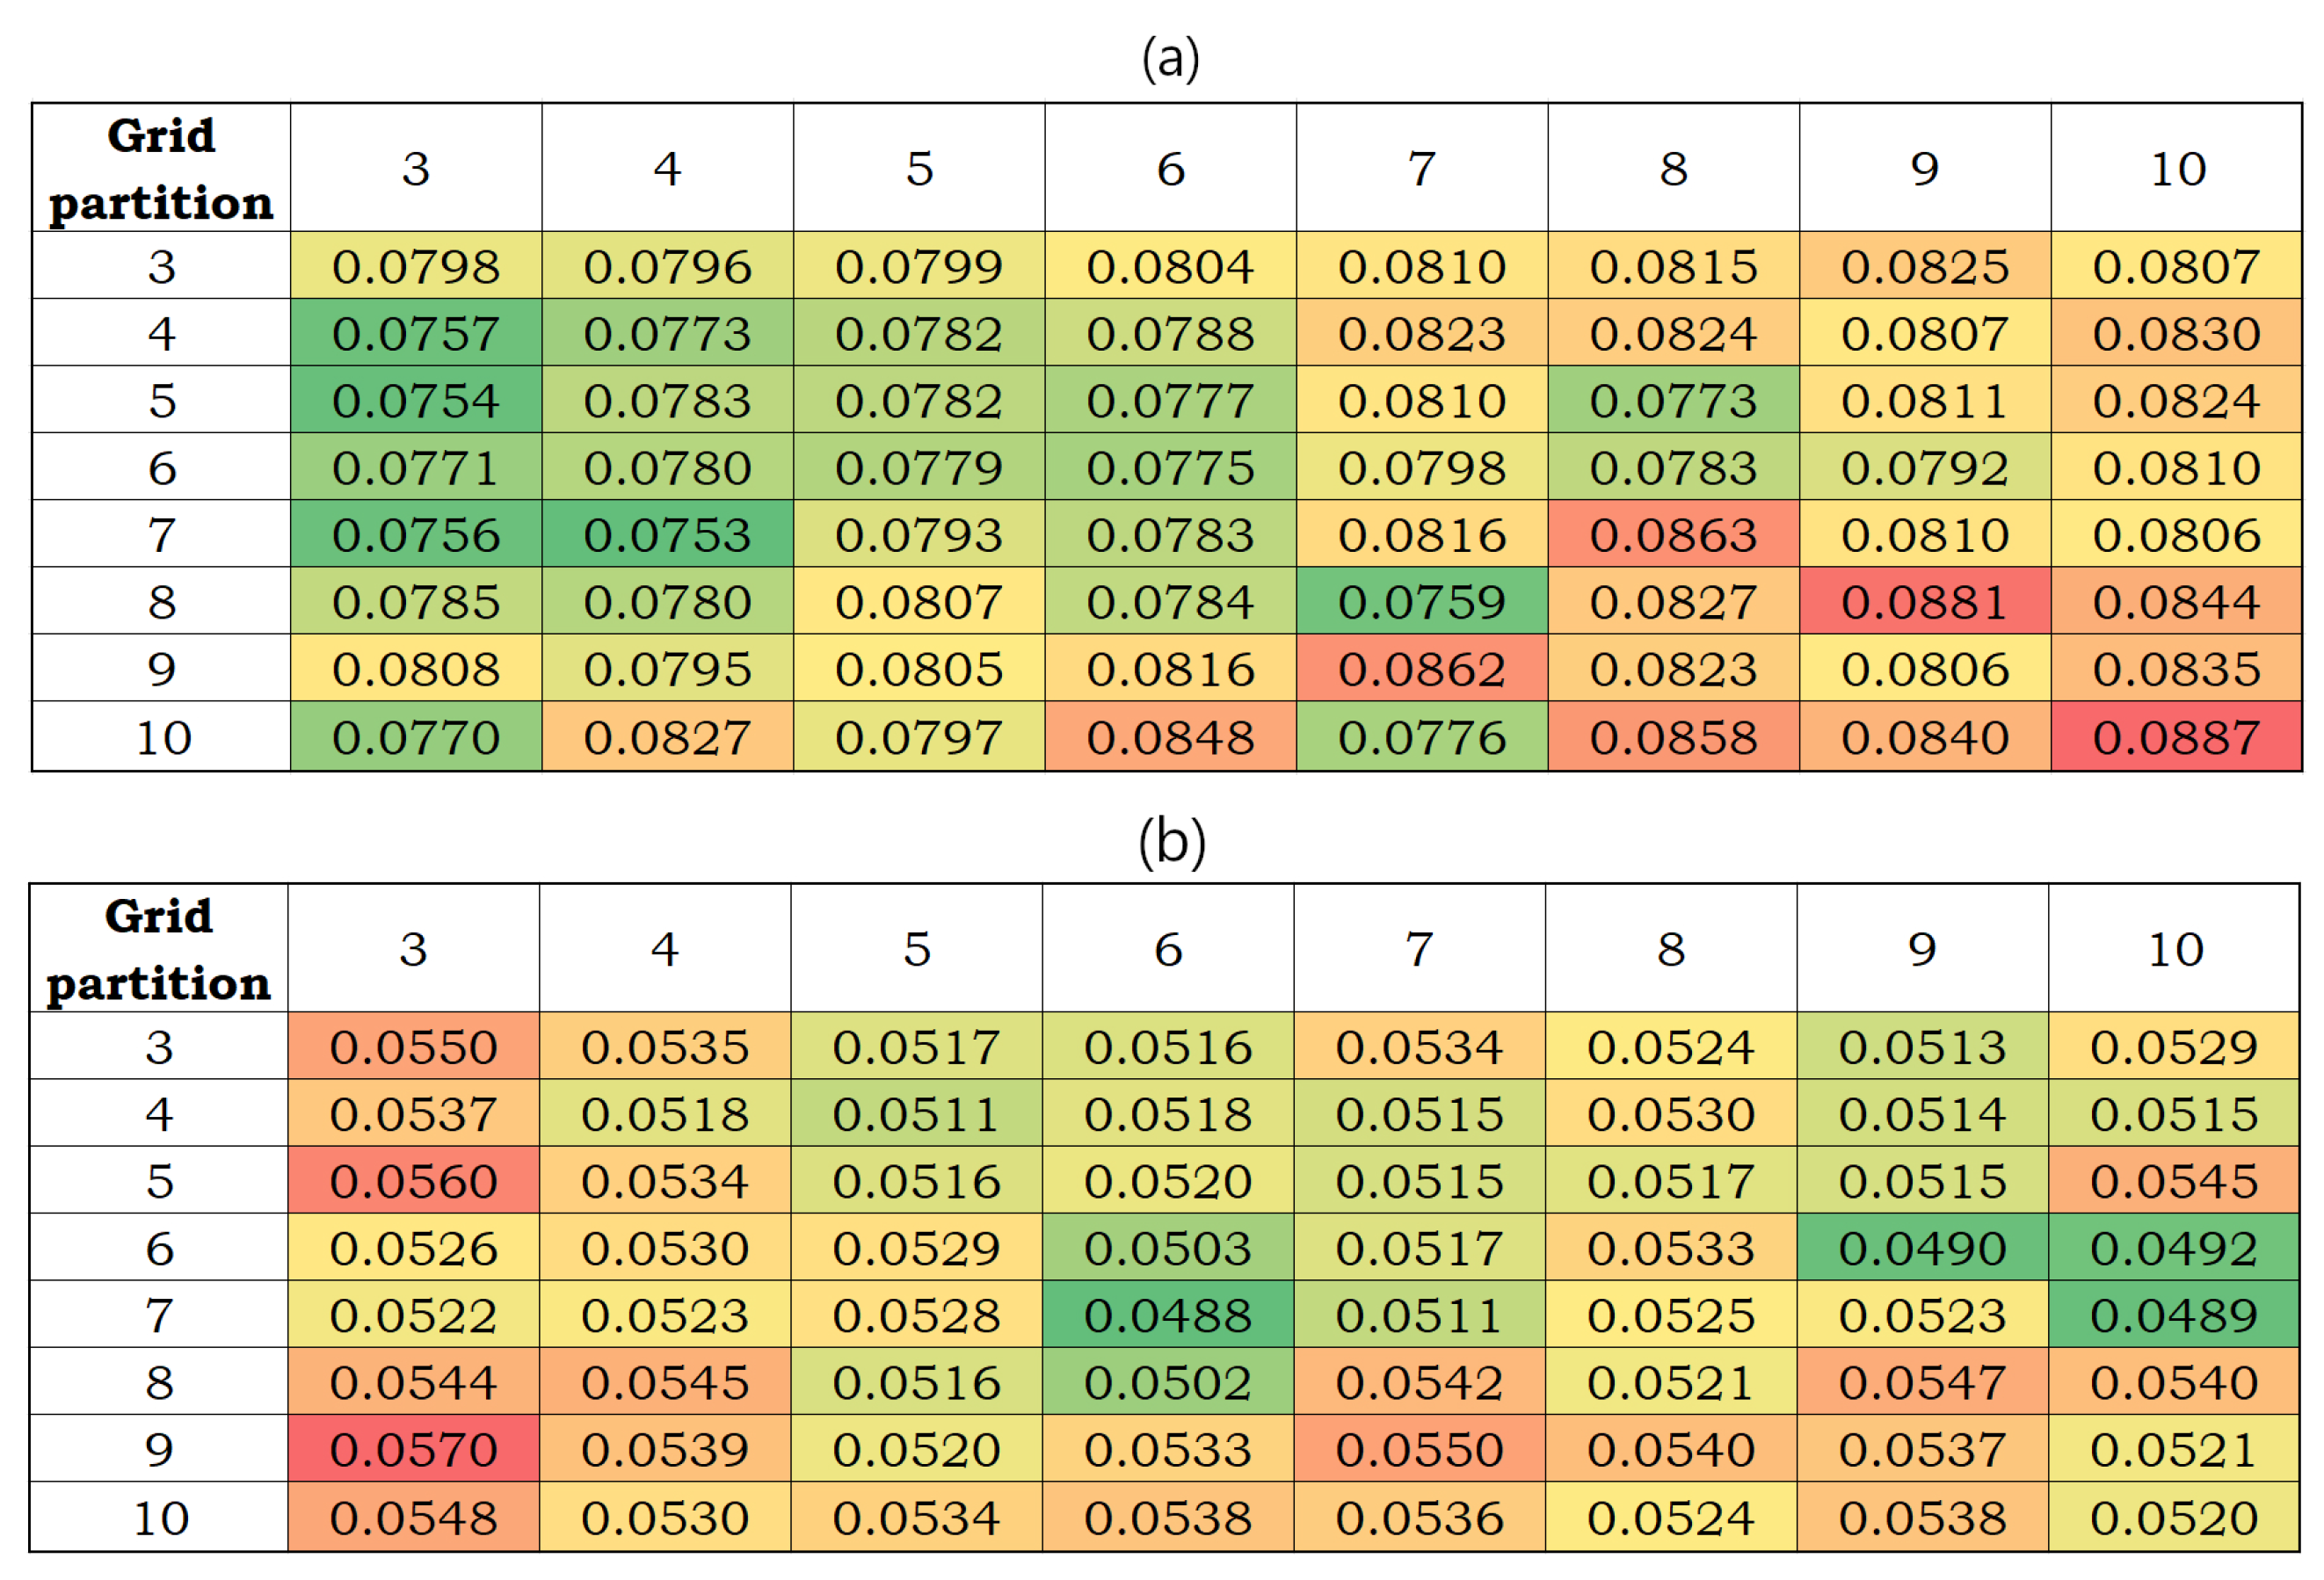The height and width of the screenshot is (1580, 2324).
Task: Click the green 0.0754 cell
Action: [416, 400]
